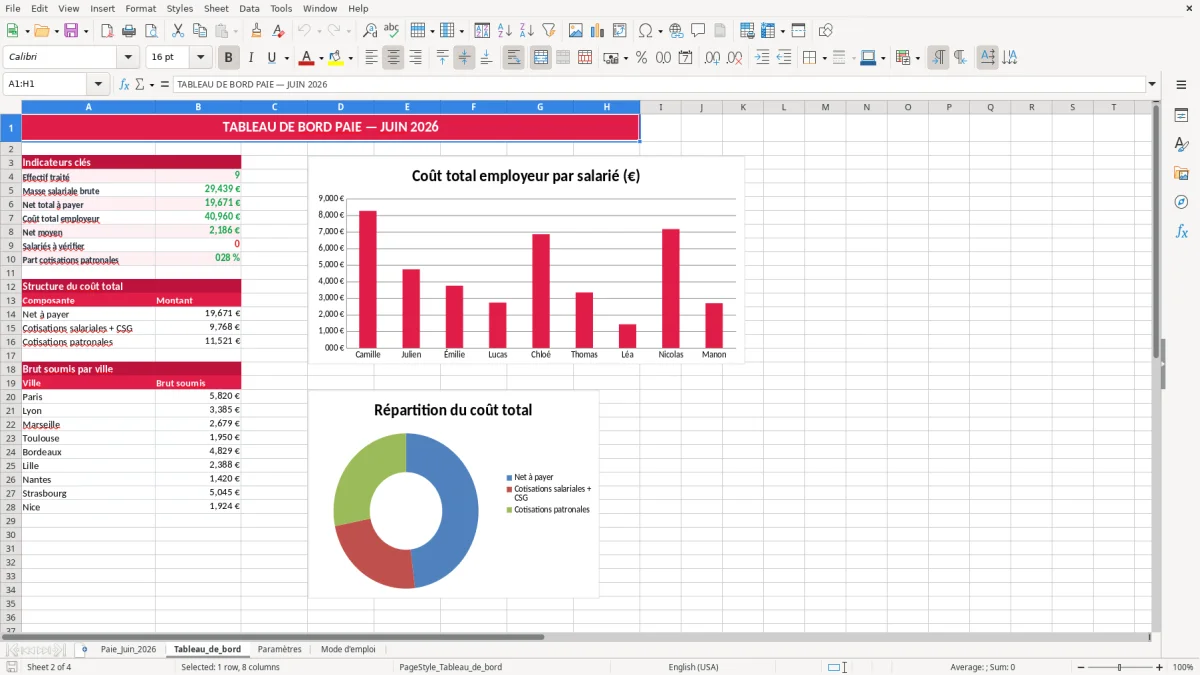
Task: Click the Save document icon
Action: 71,31
